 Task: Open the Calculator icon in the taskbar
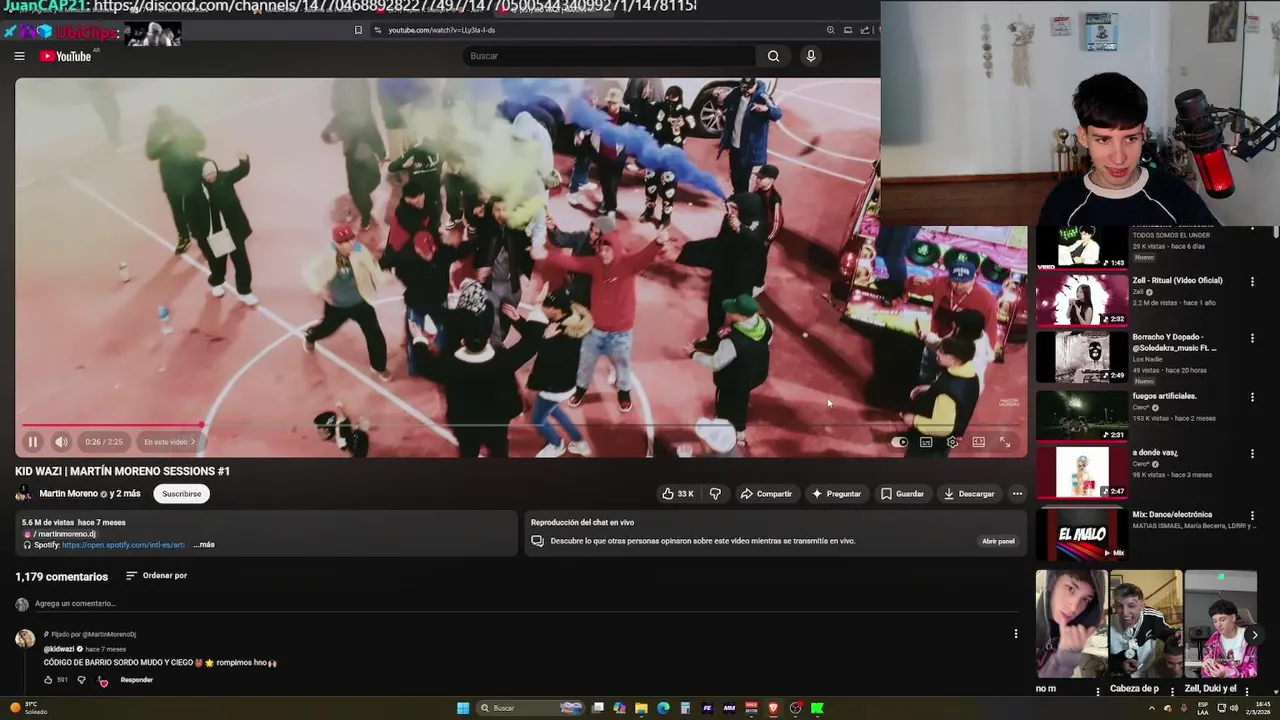685,708
